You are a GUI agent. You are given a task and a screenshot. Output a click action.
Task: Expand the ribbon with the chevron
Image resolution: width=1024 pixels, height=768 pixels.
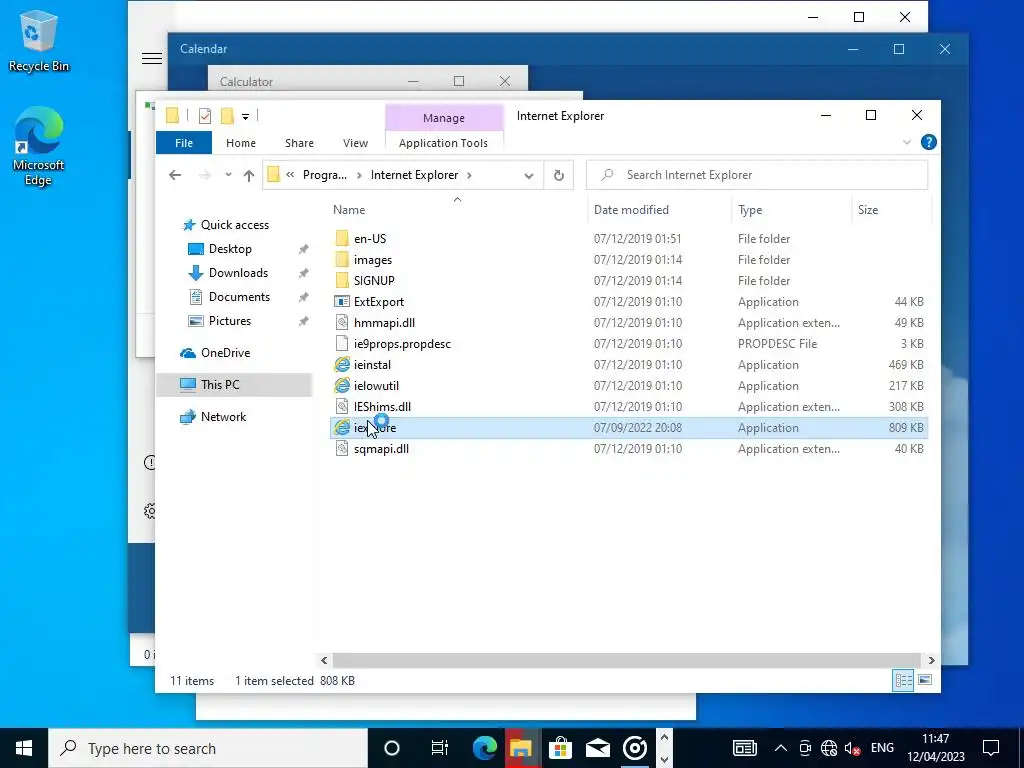coord(906,142)
